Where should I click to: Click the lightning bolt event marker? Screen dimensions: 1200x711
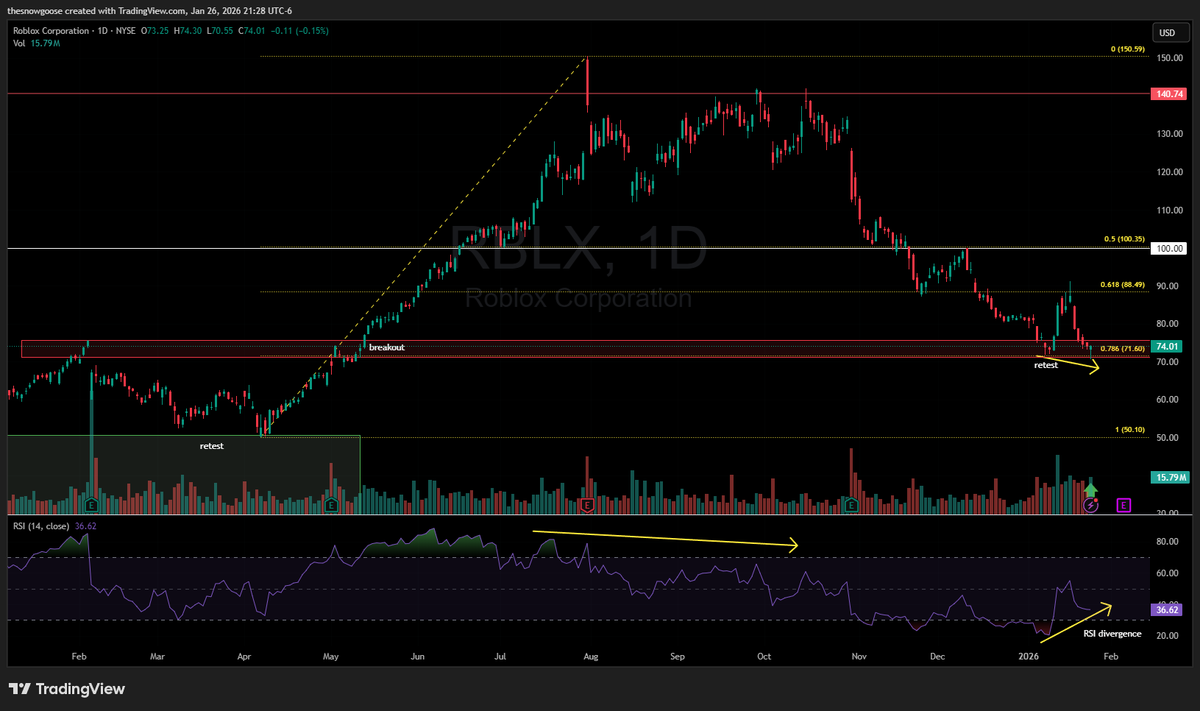(x=1091, y=505)
